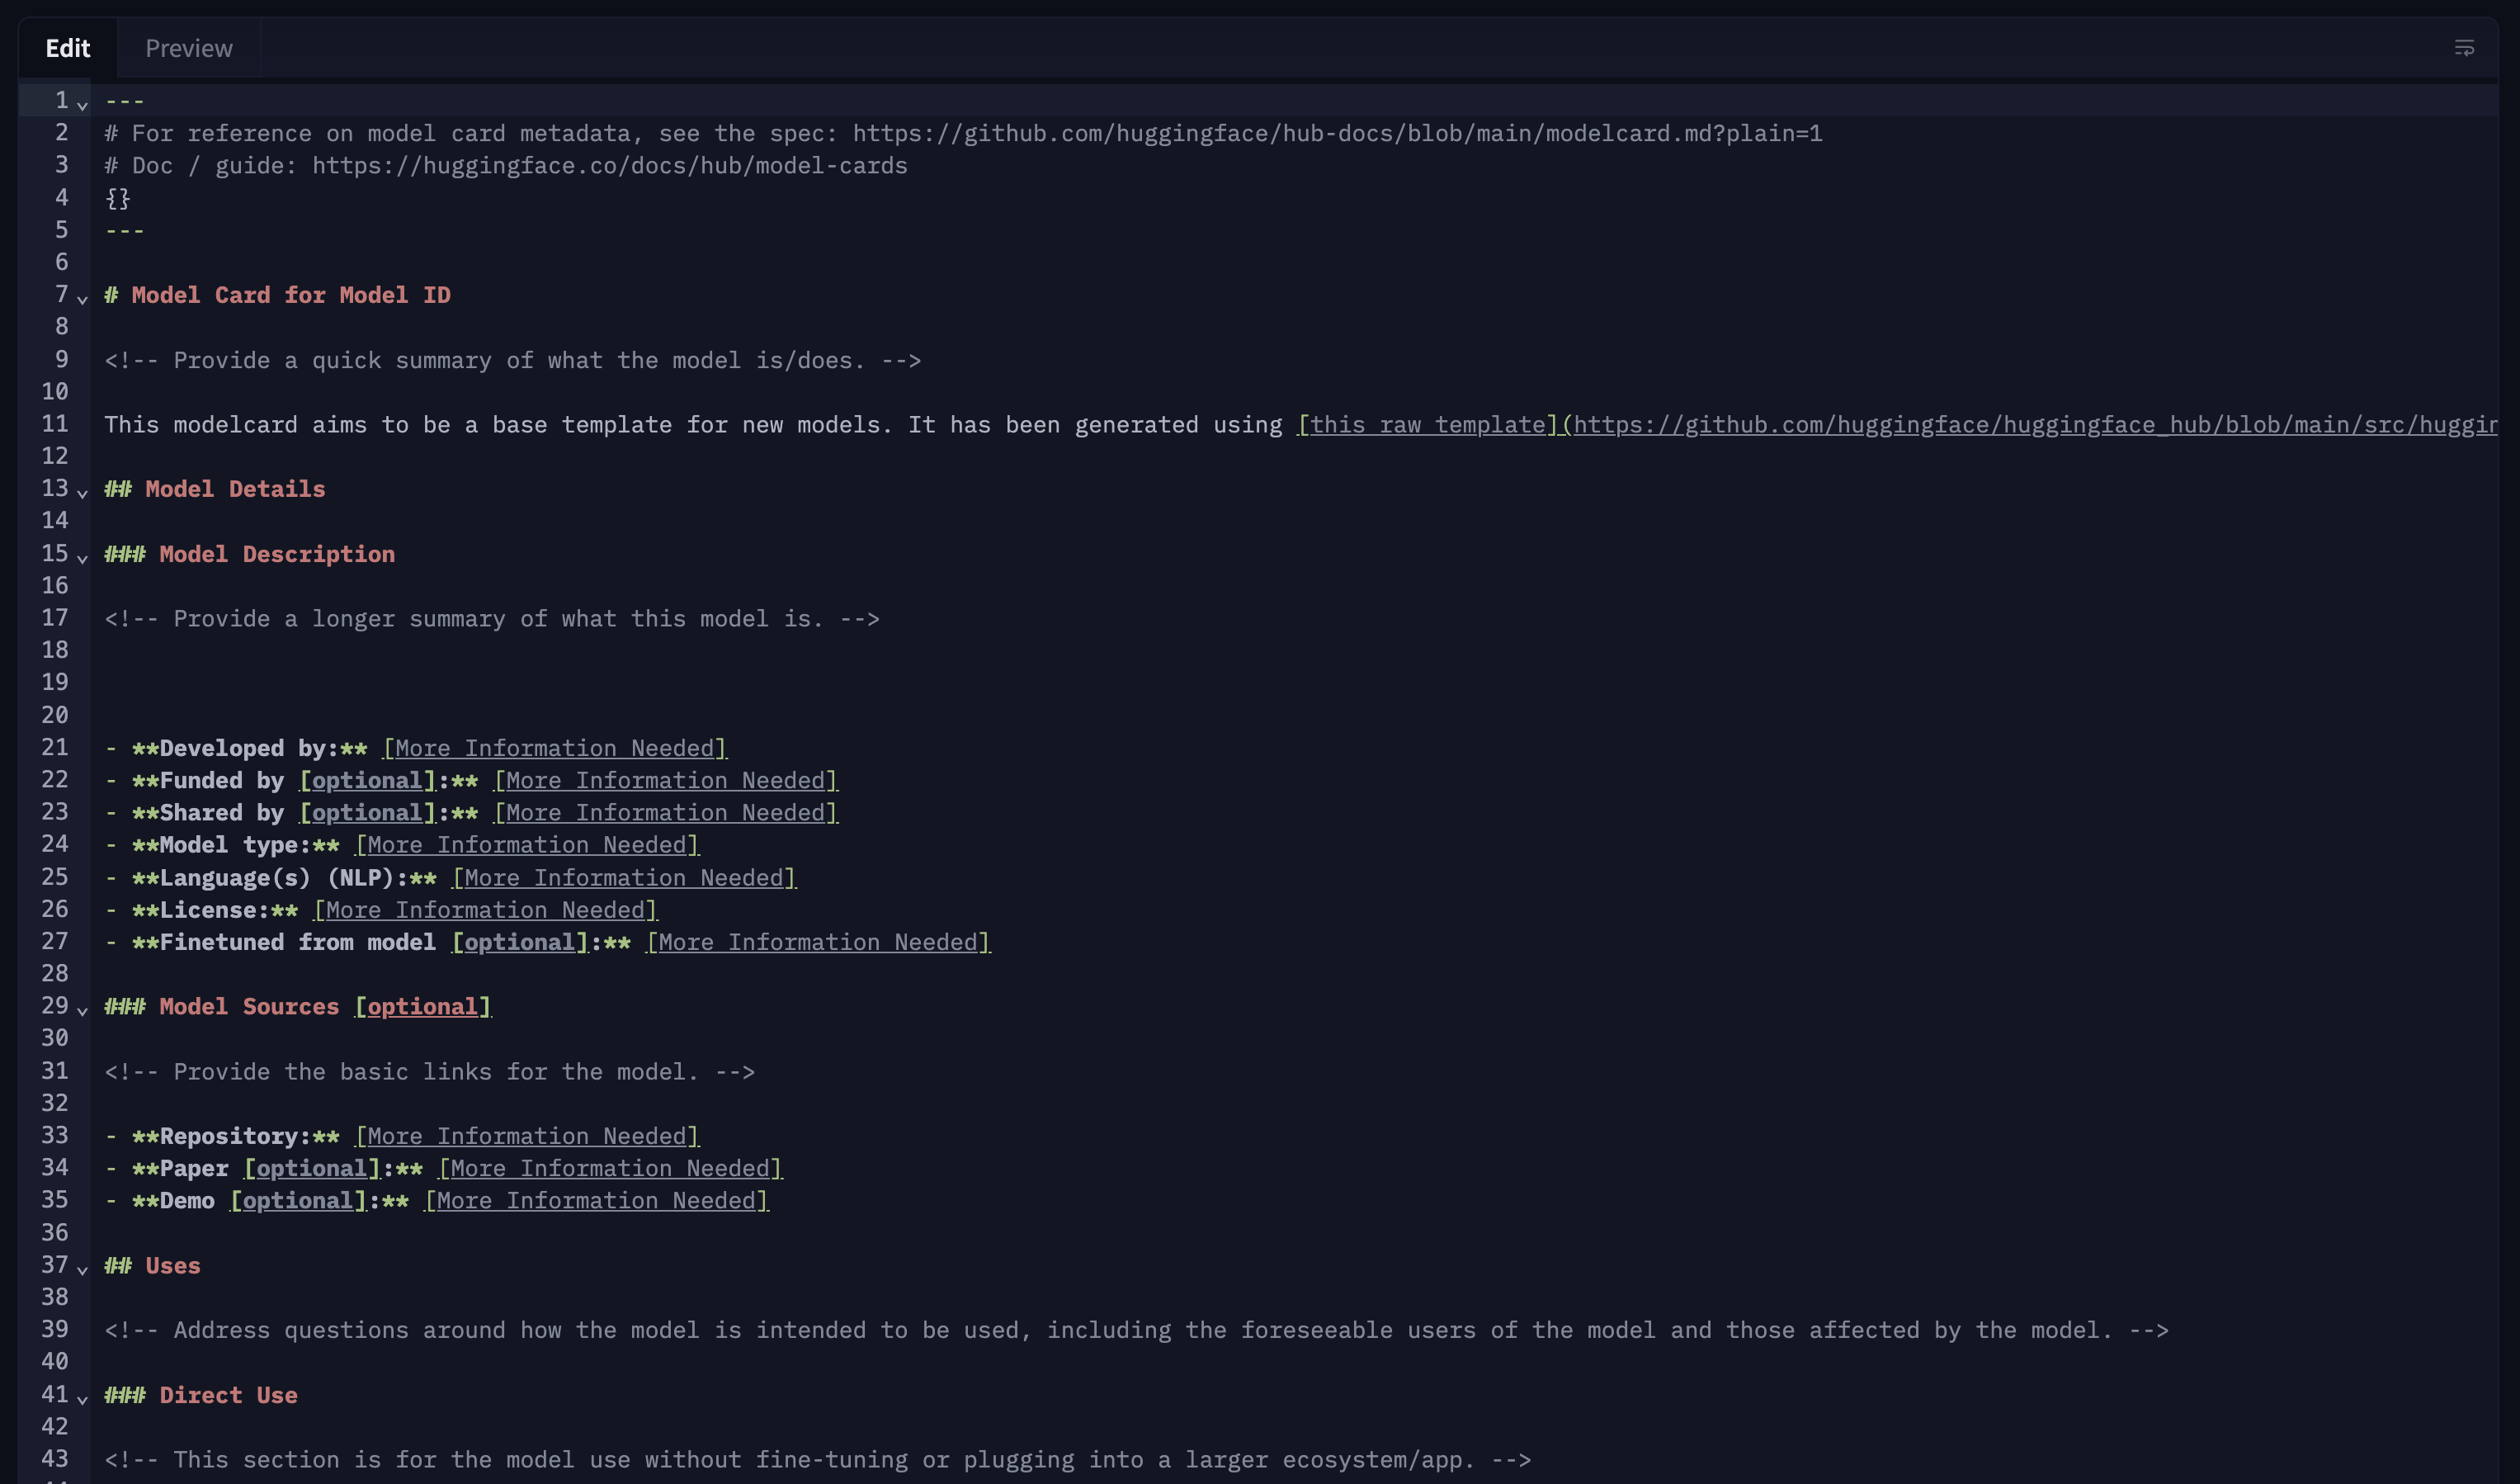Fold the Uses section on line 37
The width and height of the screenshot is (2520, 1484).
pos(83,1269)
